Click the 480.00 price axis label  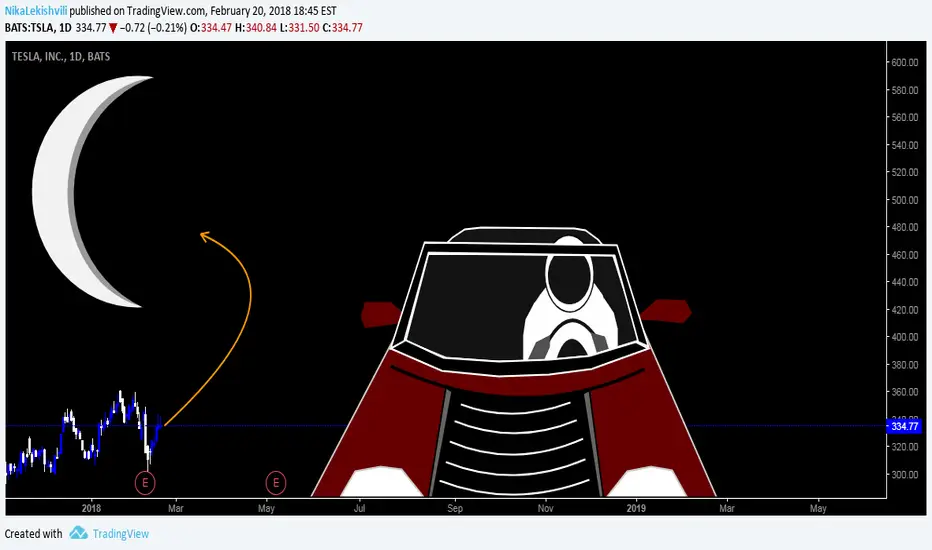[905, 227]
